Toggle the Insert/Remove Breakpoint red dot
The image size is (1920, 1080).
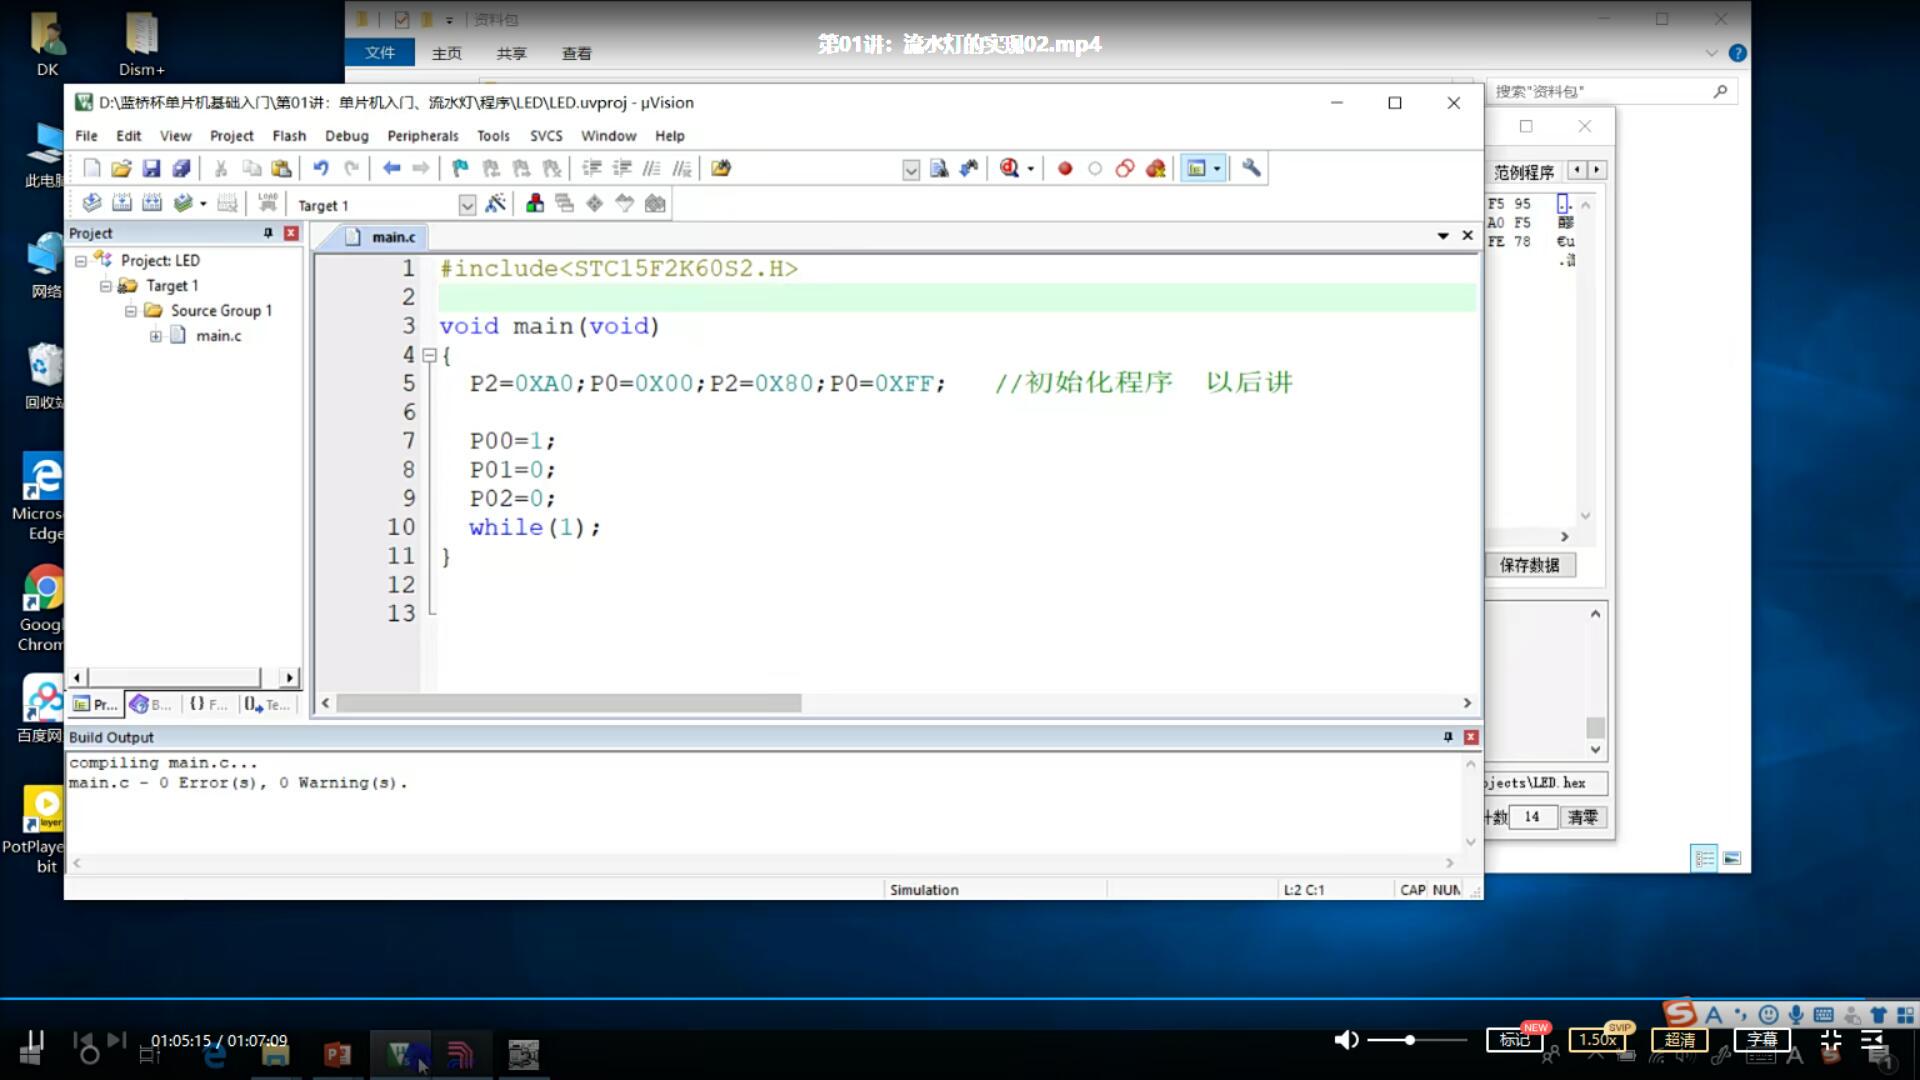click(1065, 169)
